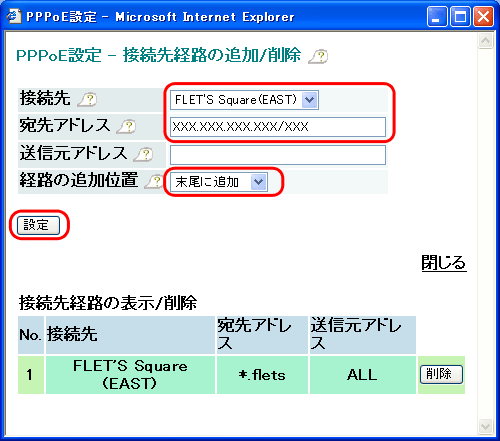Click the 設定 button

(x=38, y=225)
